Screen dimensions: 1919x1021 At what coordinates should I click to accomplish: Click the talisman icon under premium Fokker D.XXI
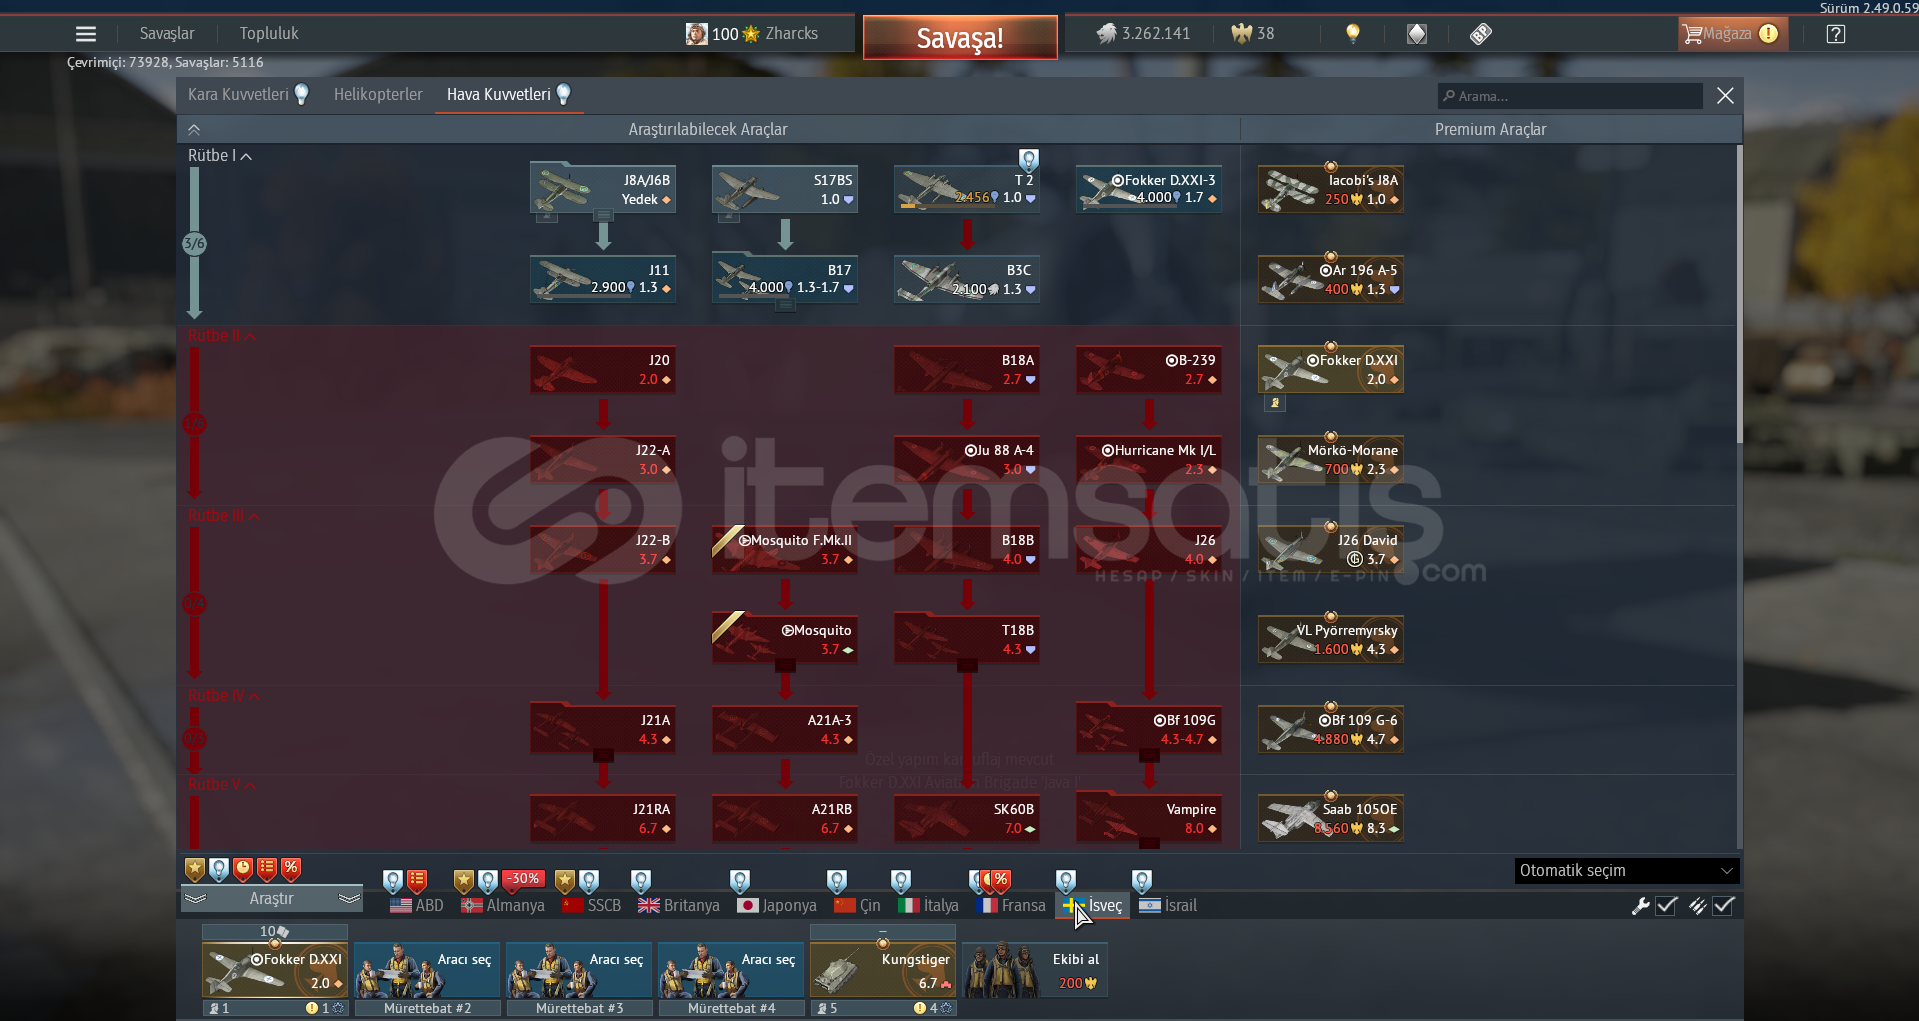pyautogui.click(x=1275, y=403)
